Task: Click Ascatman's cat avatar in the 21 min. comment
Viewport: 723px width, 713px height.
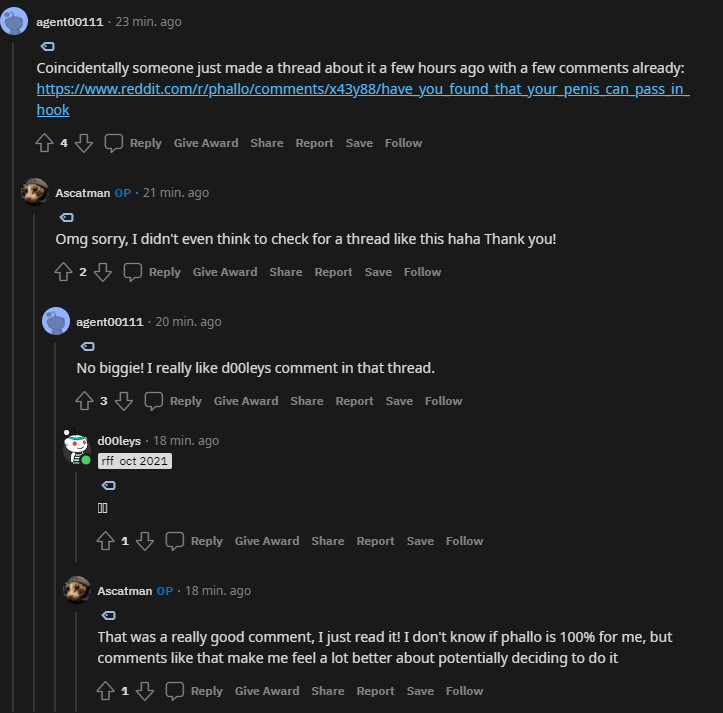Action: (35, 192)
